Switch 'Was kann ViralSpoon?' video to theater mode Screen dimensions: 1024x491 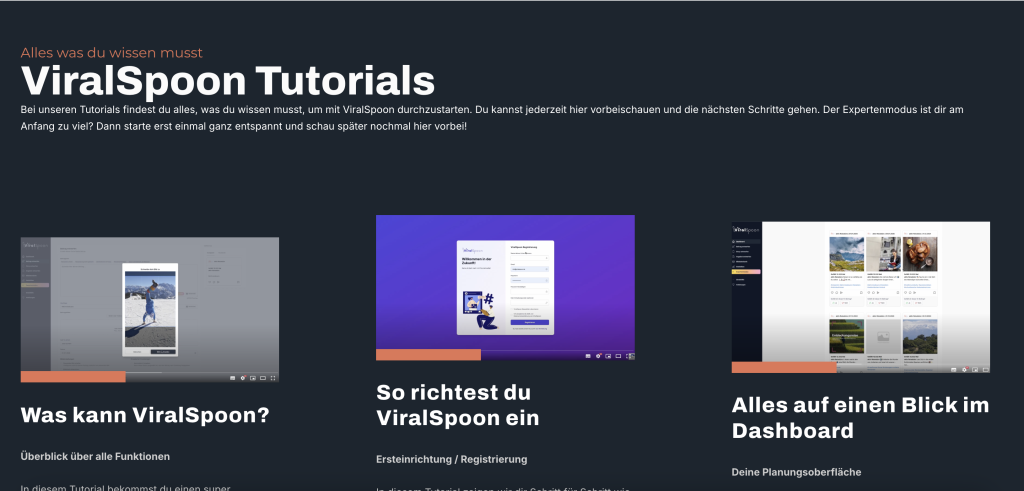263,378
